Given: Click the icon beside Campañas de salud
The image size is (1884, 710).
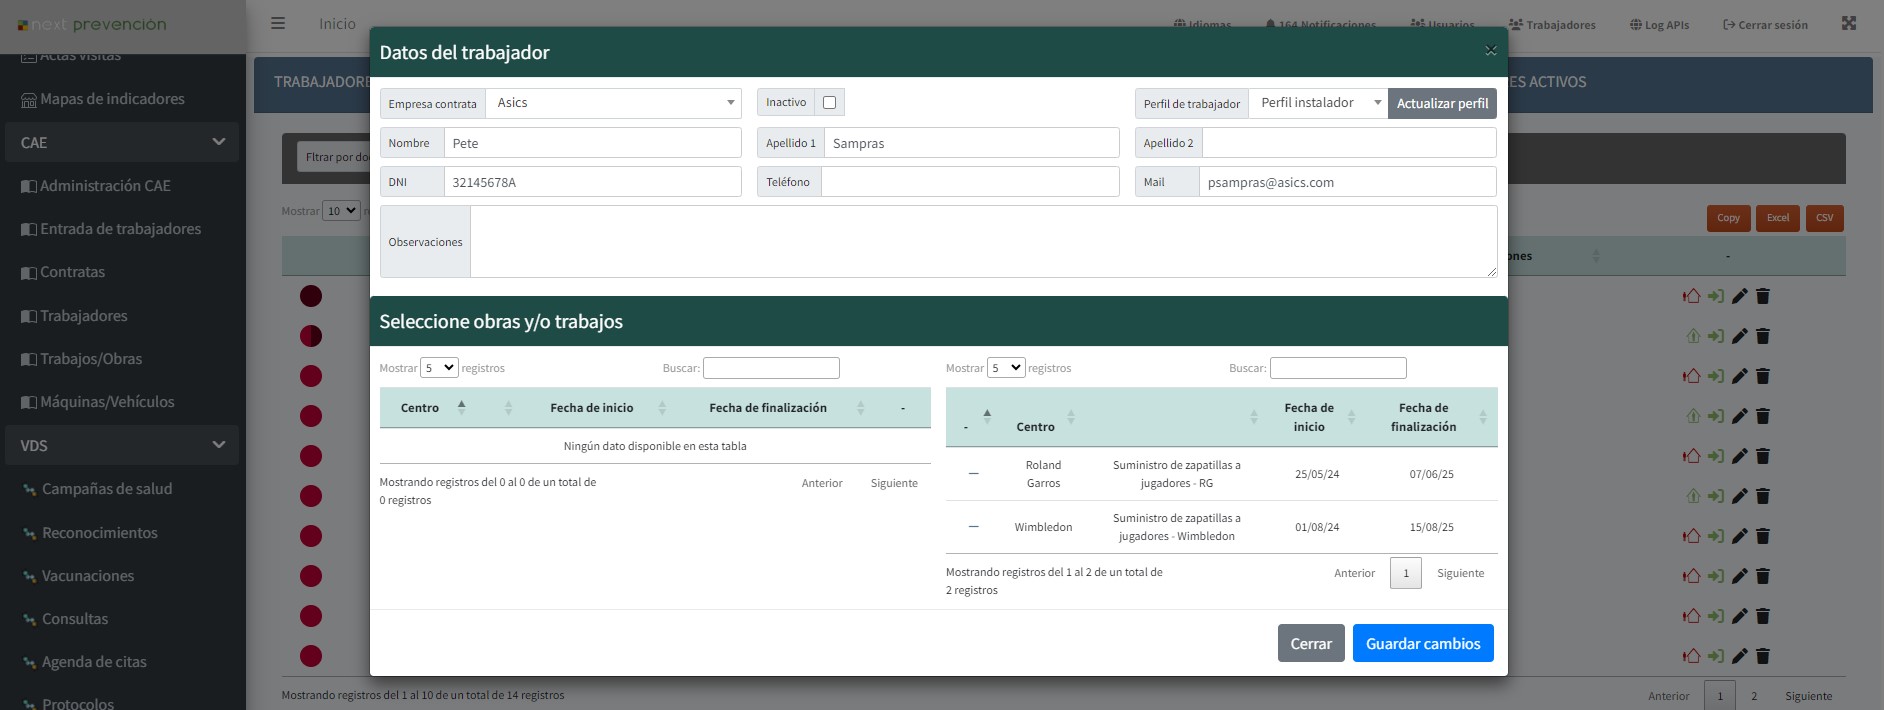Looking at the screenshot, I should [x=29, y=490].
